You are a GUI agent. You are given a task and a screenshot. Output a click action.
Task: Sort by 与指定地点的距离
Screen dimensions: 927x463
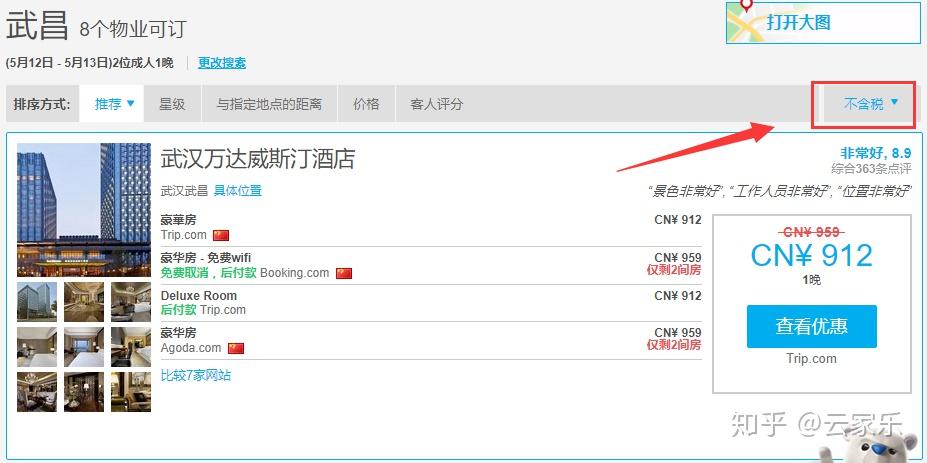(269, 104)
